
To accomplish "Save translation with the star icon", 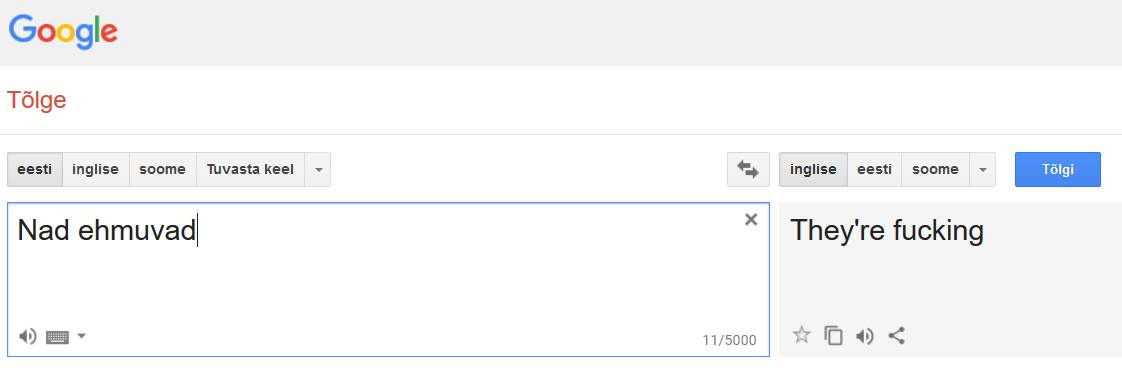I will tap(801, 334).
